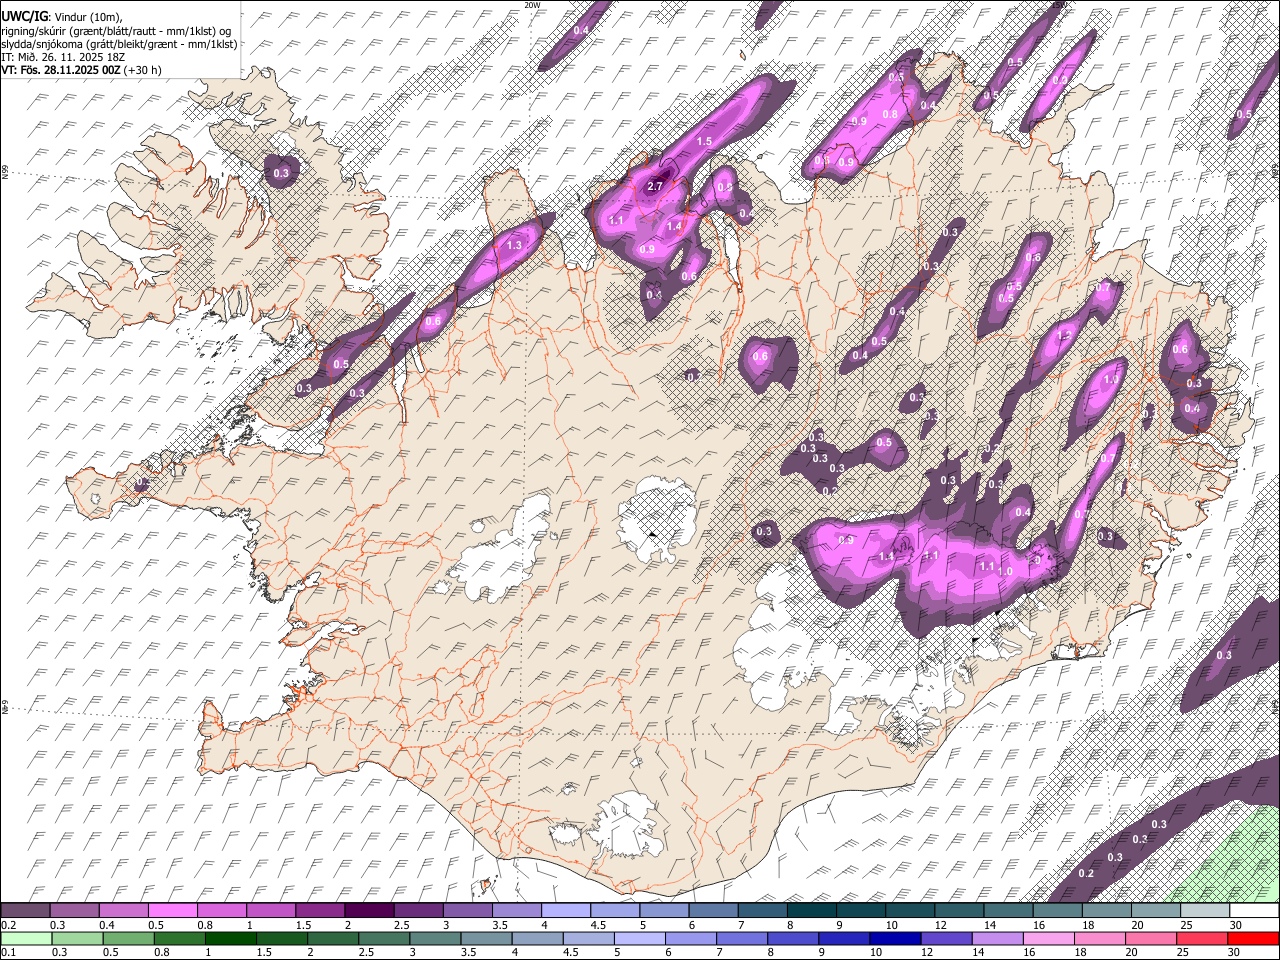1280x960 pixels.
Task: Click the light pink swatch labeled 16 in bottom legend
Action: (x=1047, y=938)
